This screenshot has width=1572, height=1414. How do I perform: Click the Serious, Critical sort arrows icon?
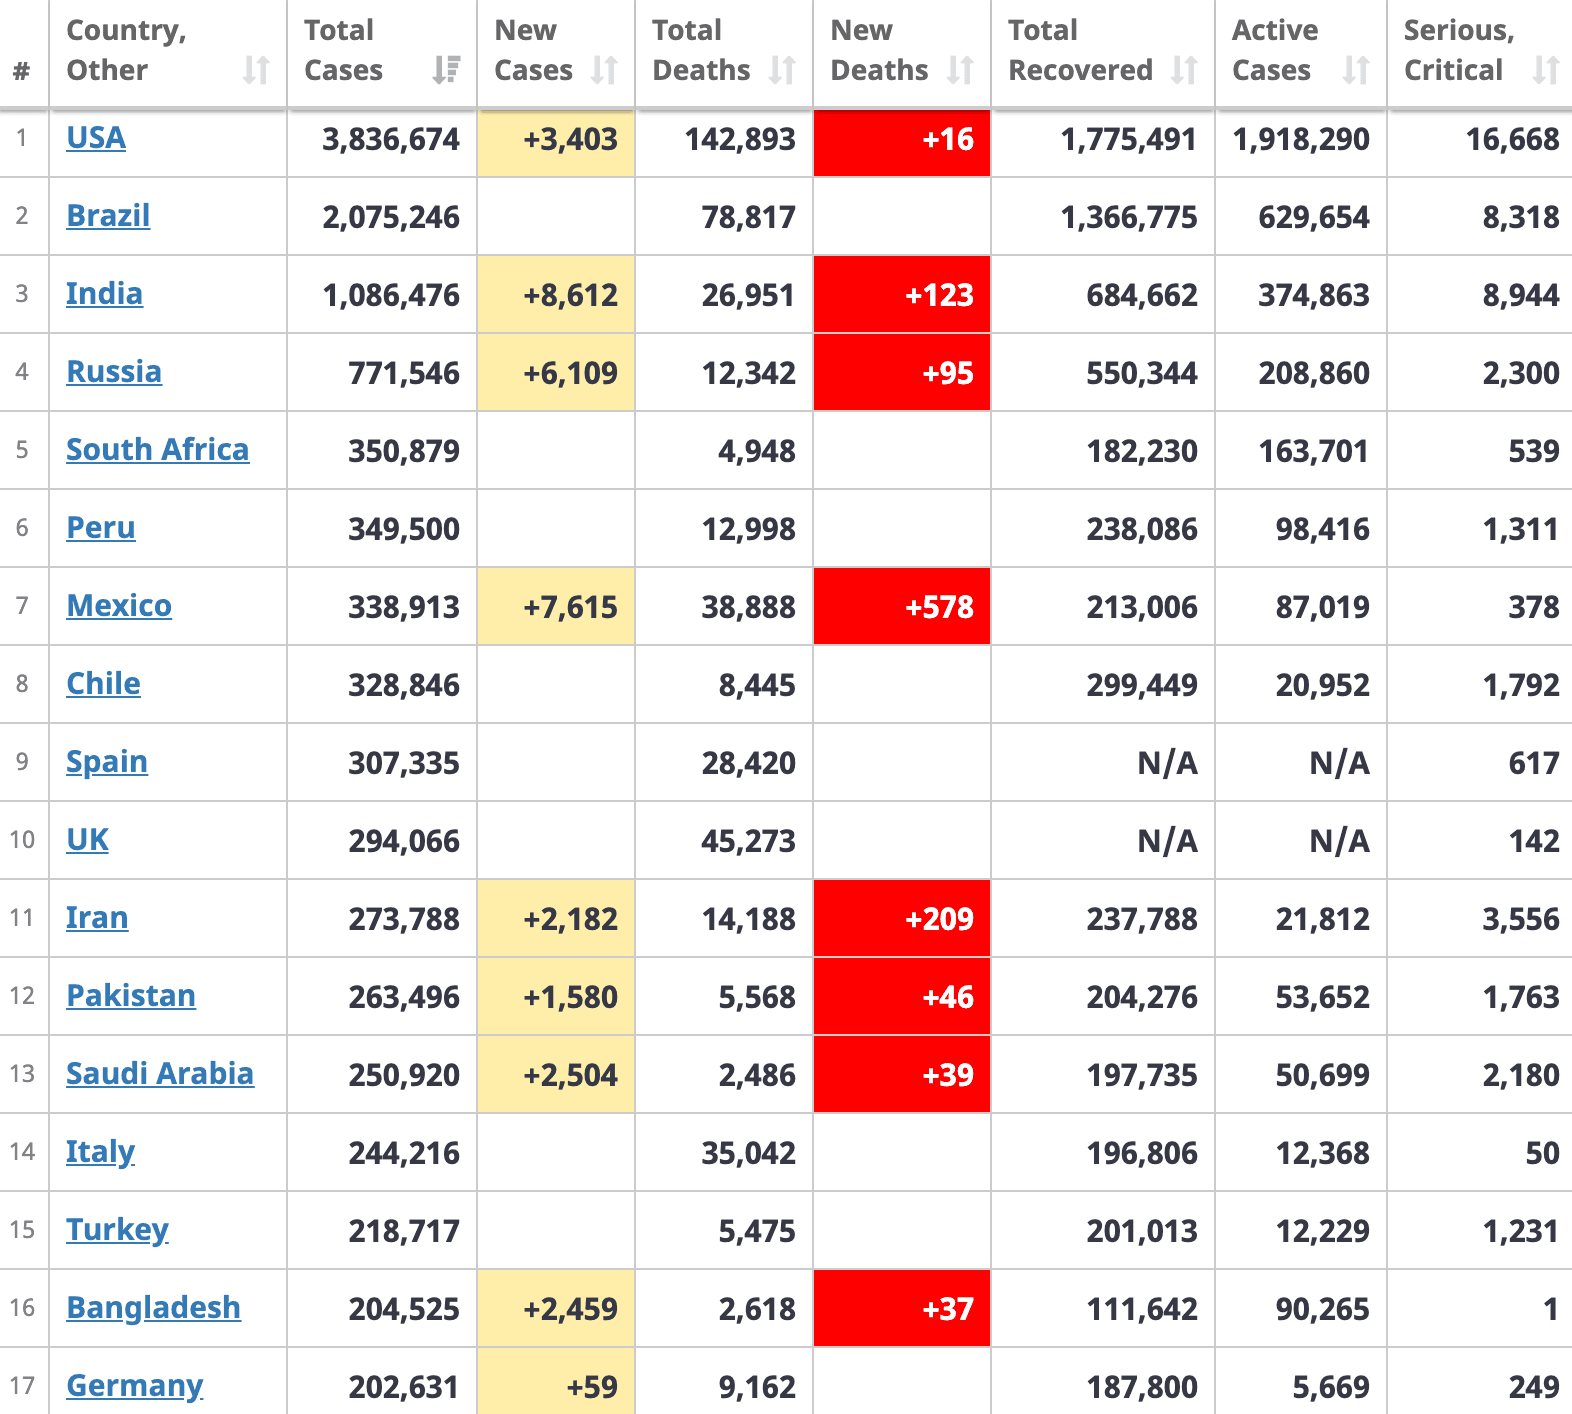click(x=1545, y=70)
